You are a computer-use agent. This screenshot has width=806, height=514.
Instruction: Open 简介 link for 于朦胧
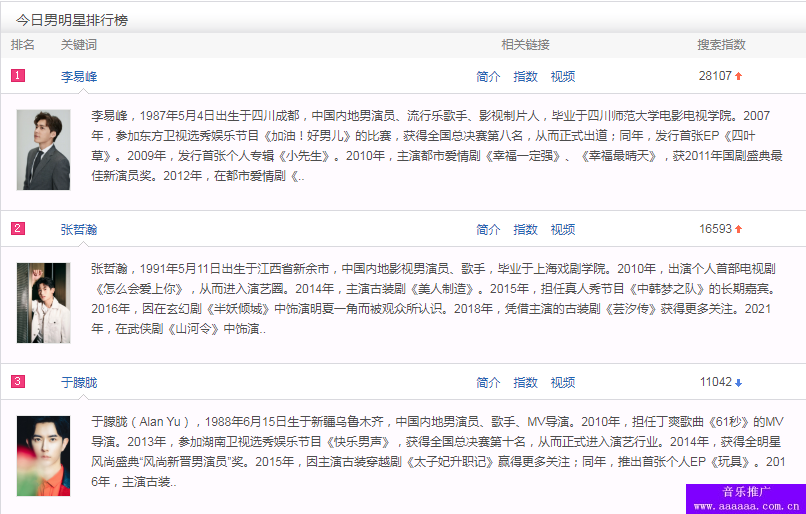click(x=488, y=382)
